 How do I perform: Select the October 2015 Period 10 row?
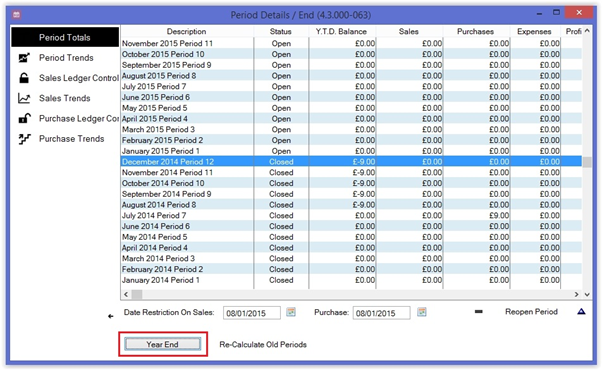(351, 54)
